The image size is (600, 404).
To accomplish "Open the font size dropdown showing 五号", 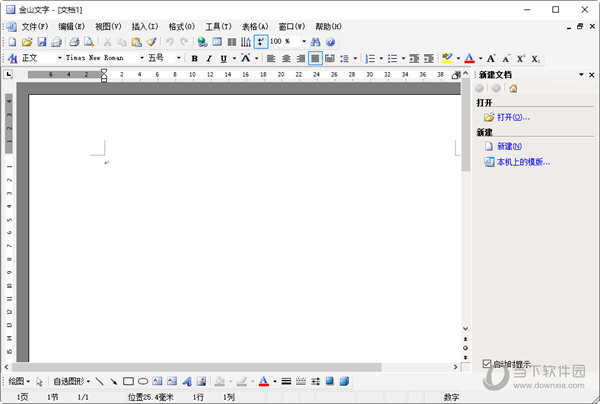I will 178,58.
